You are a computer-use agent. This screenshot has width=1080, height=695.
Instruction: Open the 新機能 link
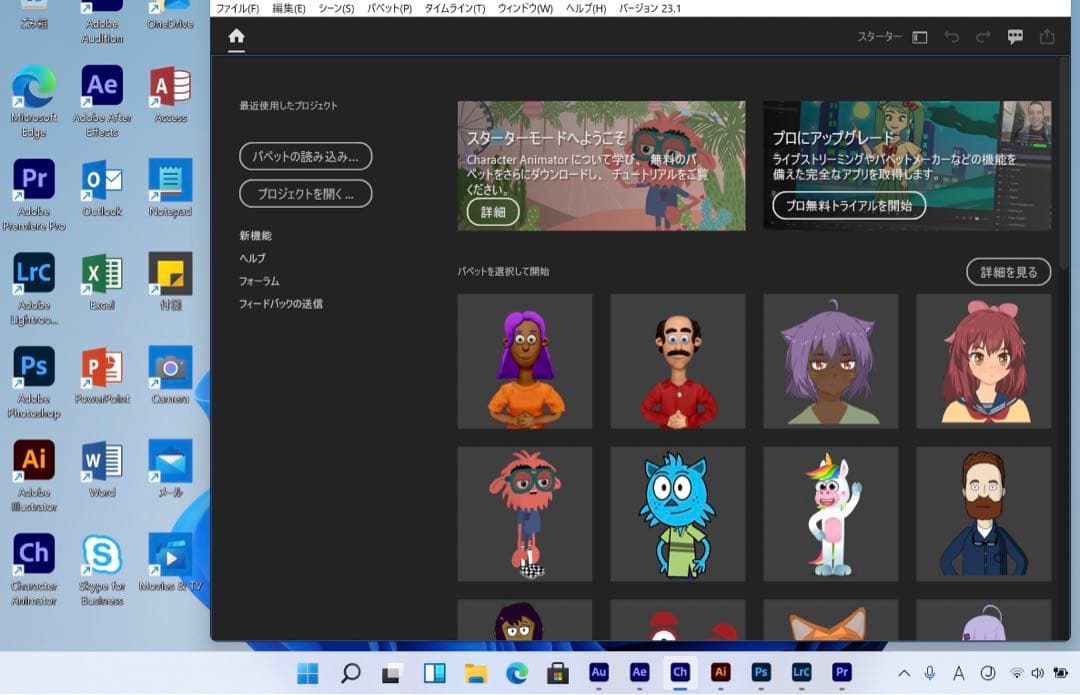(x=255, y=236)
